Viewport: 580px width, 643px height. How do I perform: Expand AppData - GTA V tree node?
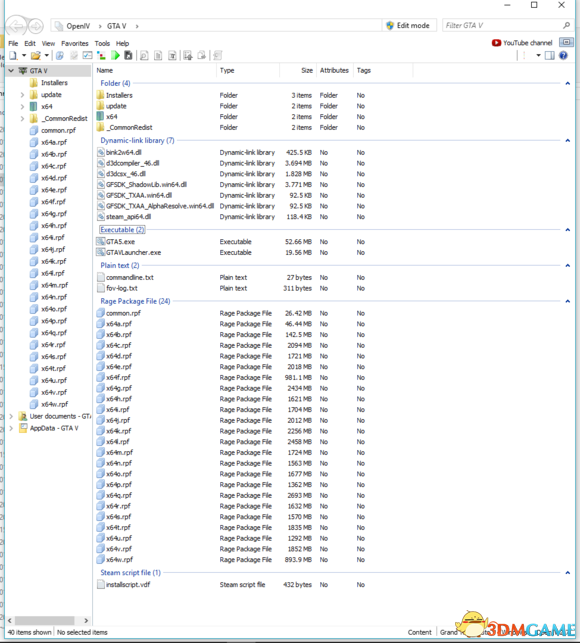point(11,428)
